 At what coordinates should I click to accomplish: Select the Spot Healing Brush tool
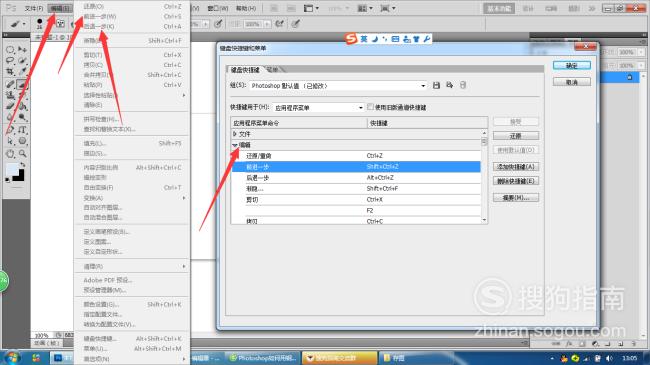[10, 84]
